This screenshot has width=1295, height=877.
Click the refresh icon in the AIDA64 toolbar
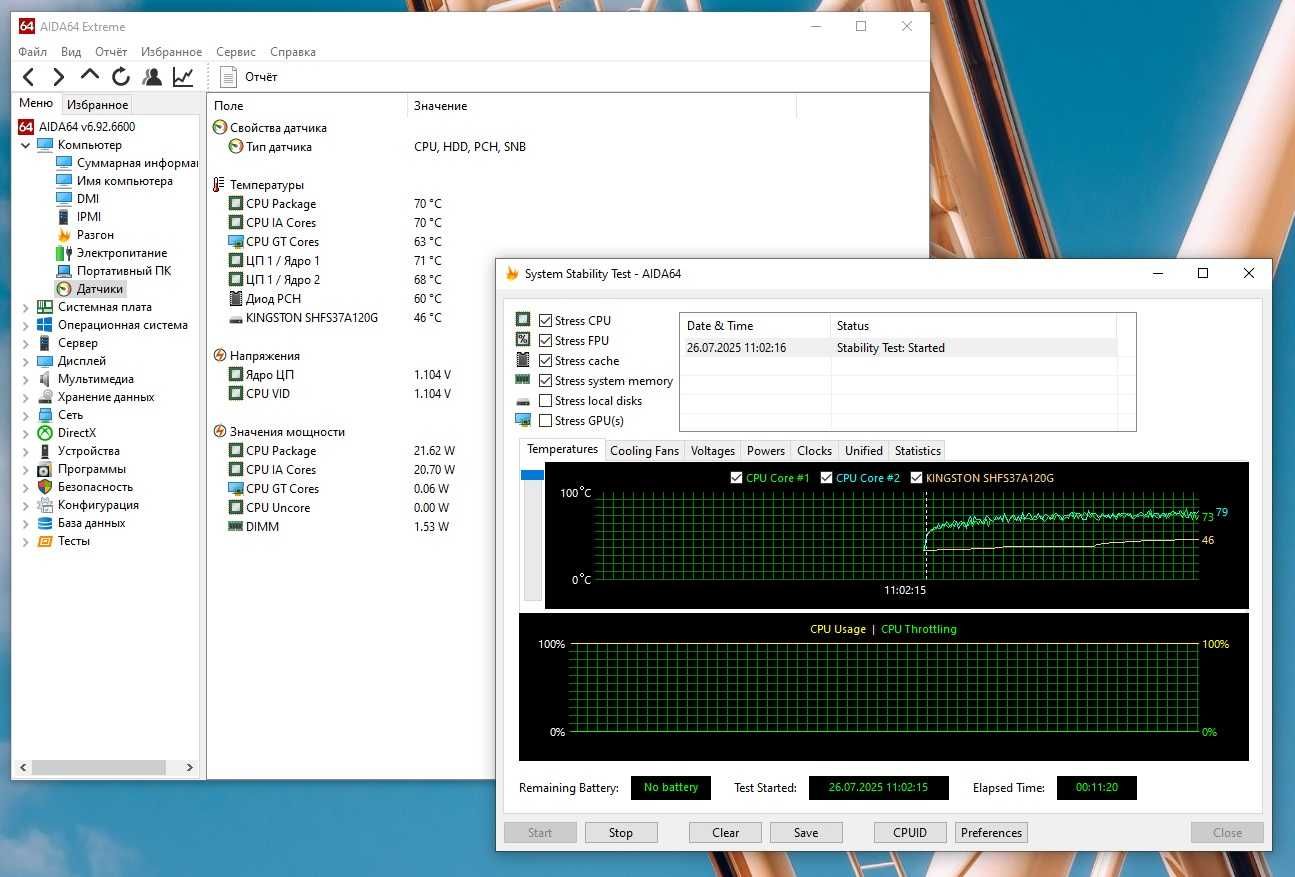[x=121, y=77]
